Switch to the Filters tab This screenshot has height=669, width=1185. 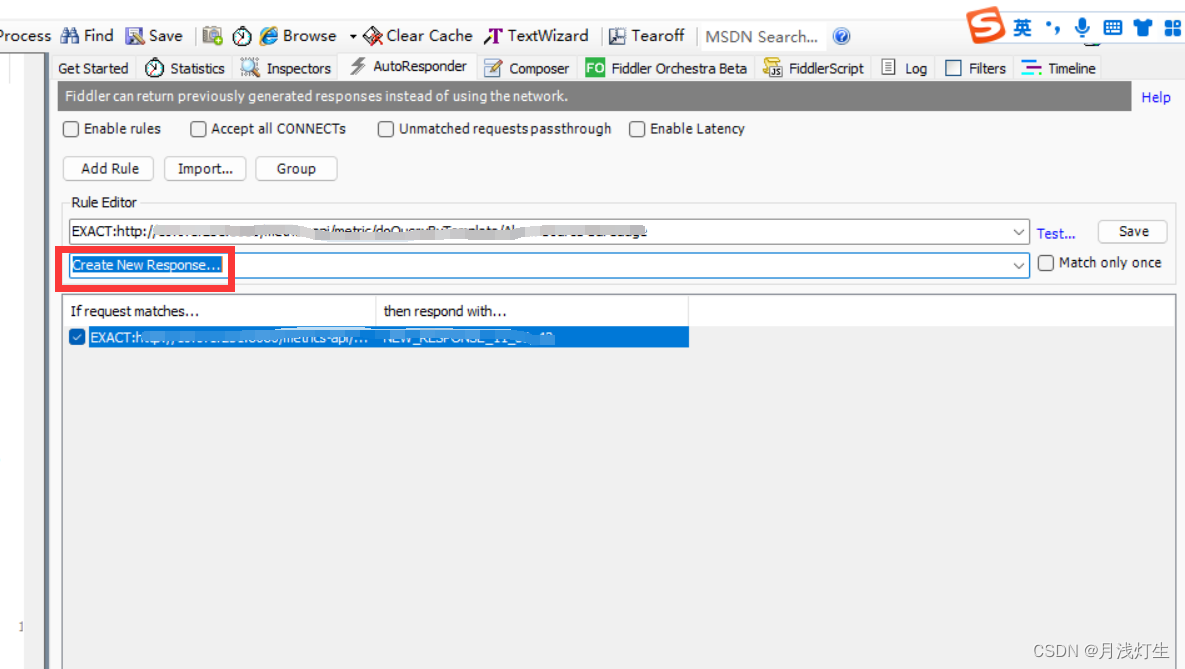[976, 68]
